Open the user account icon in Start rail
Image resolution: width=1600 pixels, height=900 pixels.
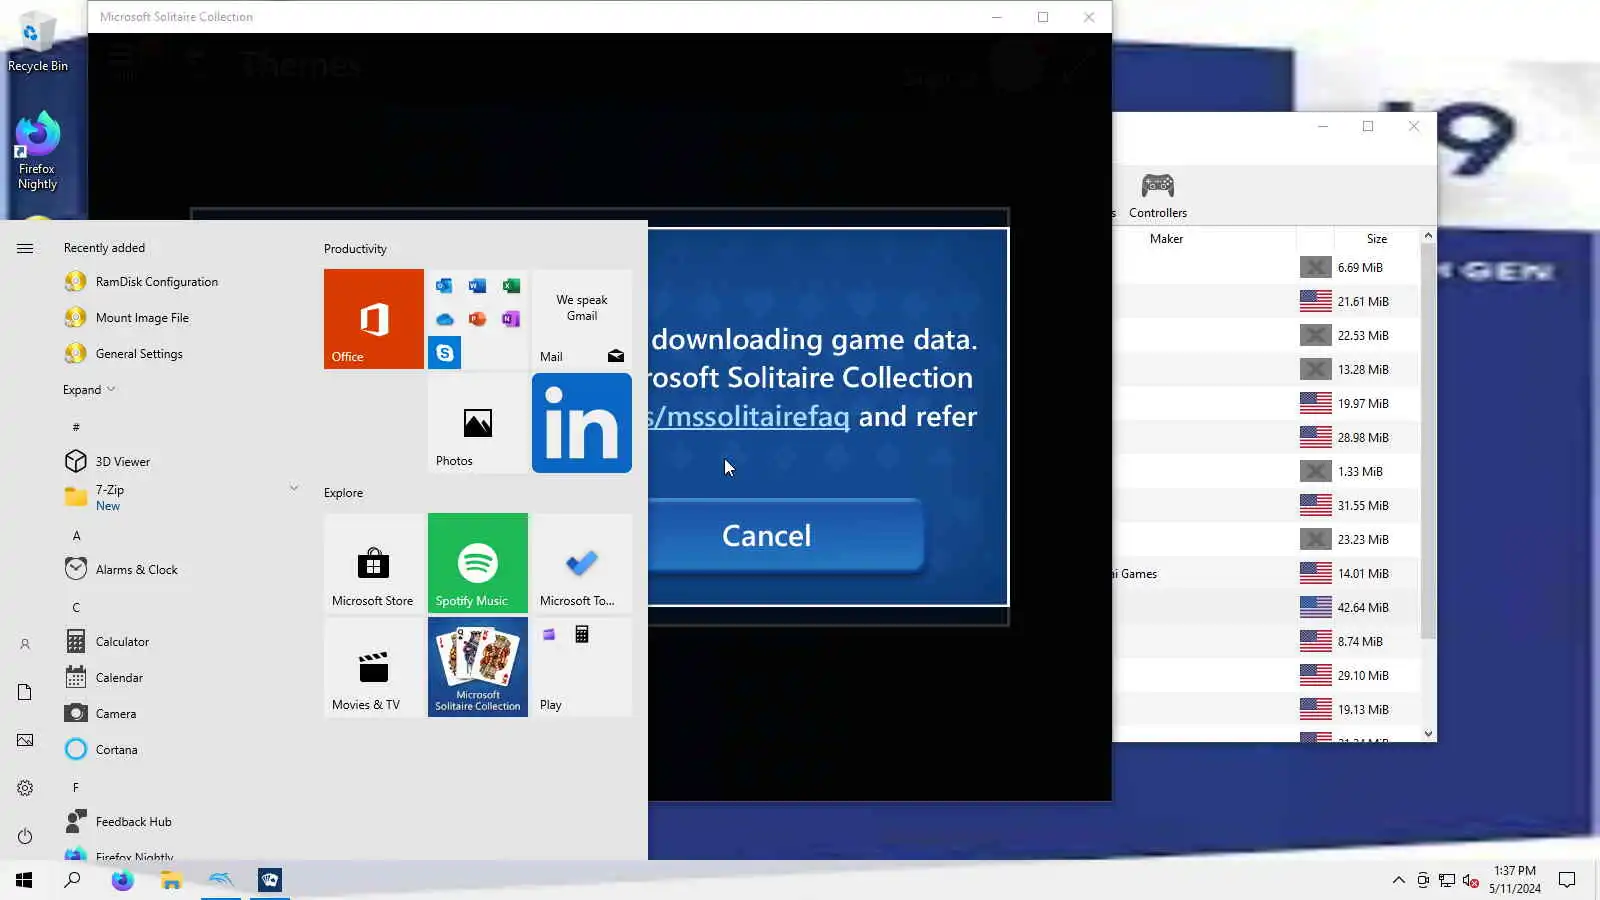pyautogui.click(x=25, y=645)
